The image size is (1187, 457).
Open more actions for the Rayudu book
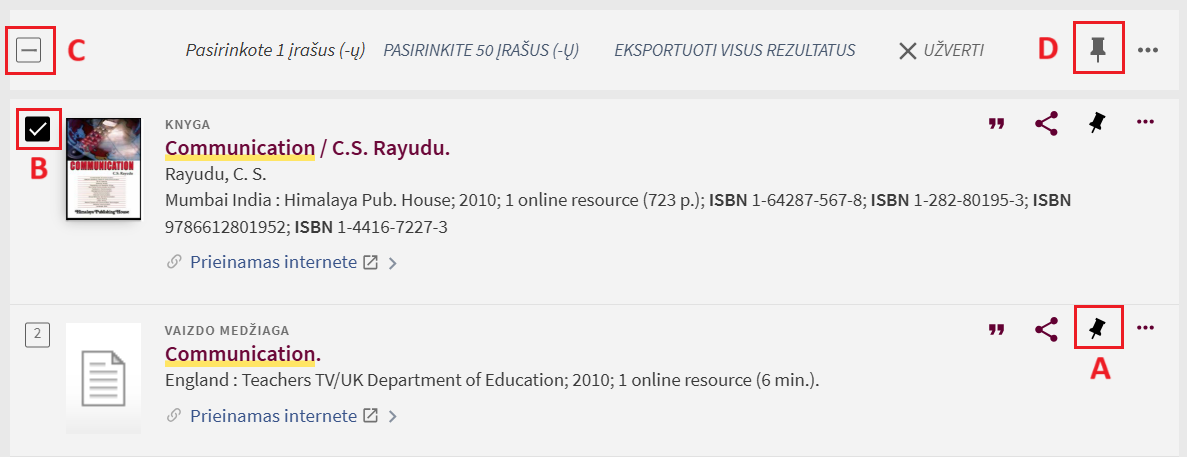pyautogui.click(x=1146, y=123)
